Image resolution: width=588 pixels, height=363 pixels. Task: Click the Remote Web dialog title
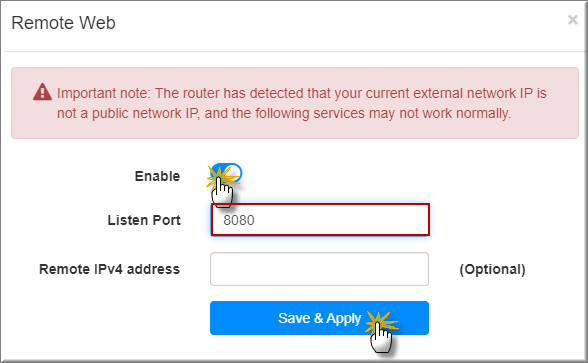pos(63,23)
